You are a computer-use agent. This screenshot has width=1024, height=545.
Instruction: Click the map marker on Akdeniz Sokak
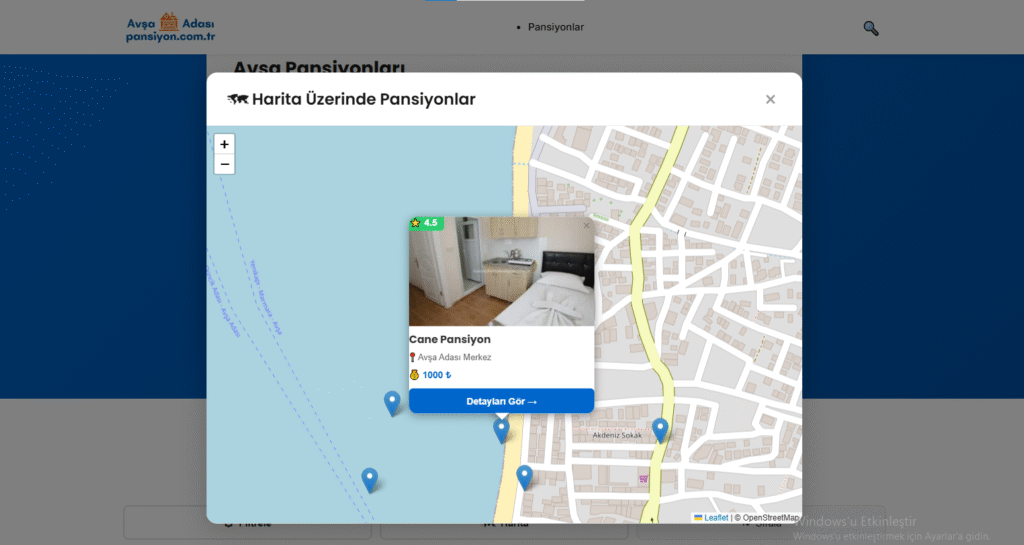(x=660, y=429)
